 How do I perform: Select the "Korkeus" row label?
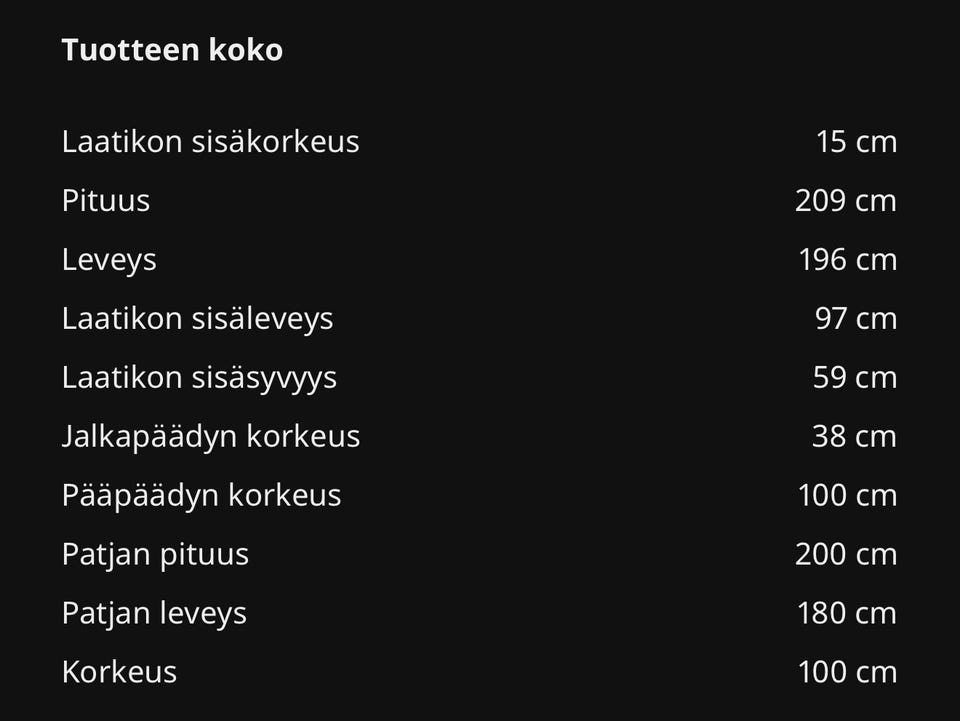coord(119,672)
